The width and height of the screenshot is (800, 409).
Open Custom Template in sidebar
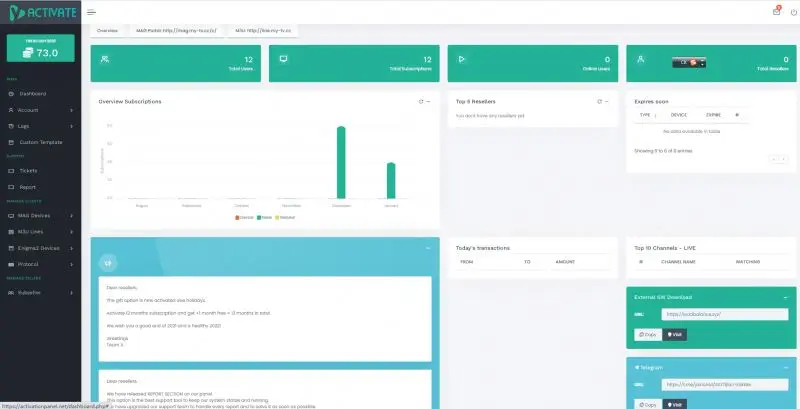point(40,142)
